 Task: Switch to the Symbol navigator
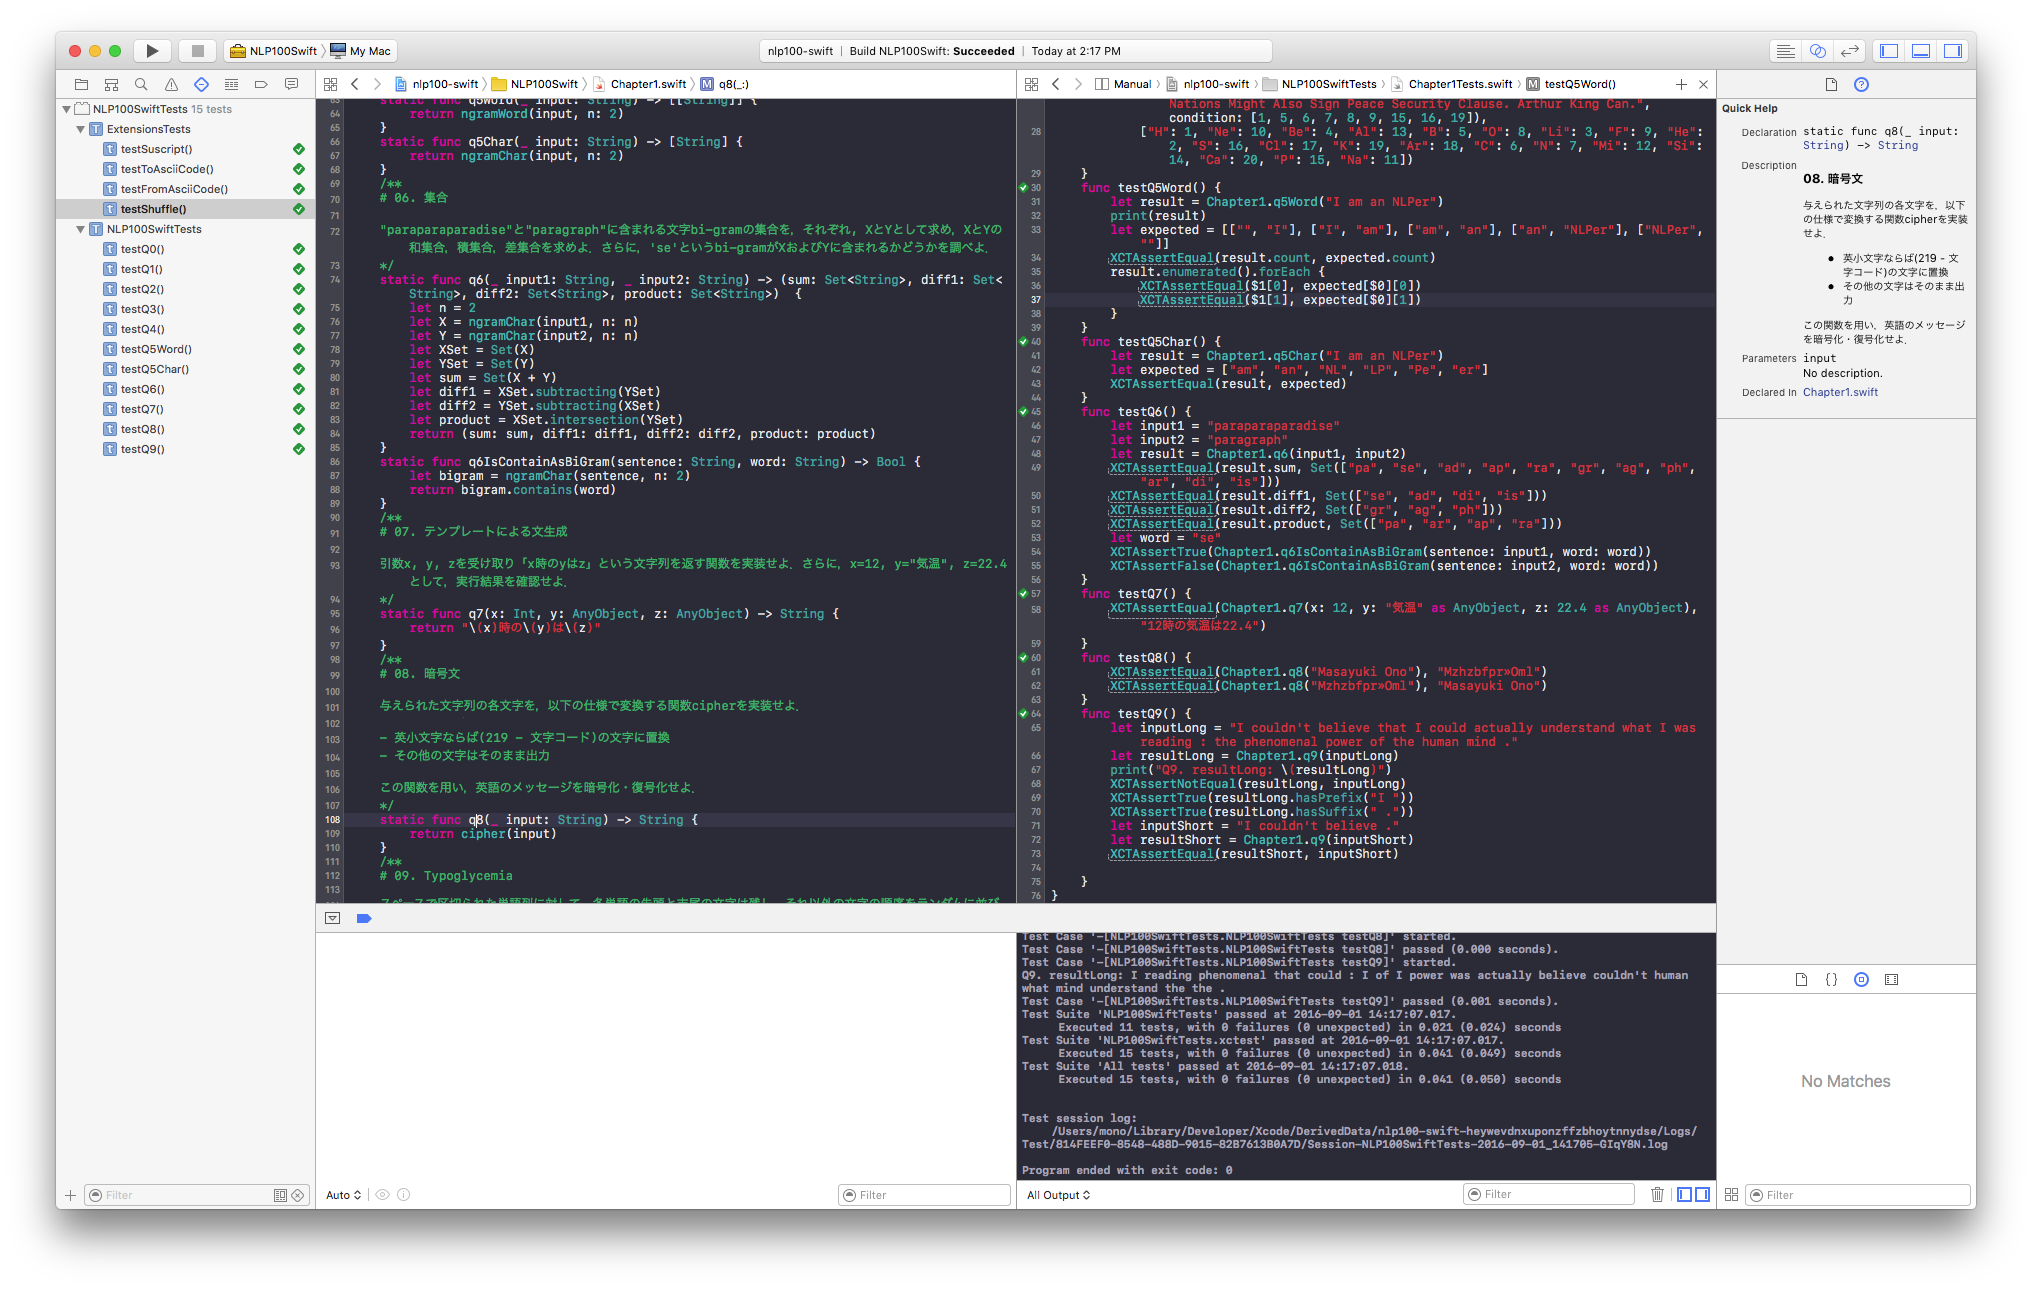tap(111, 84)
